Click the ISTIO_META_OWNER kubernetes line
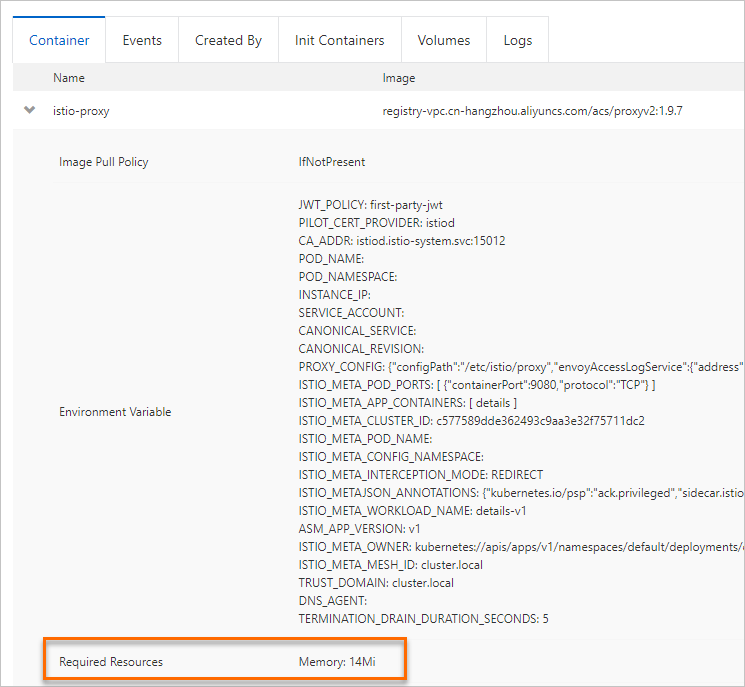 [521, 547]
